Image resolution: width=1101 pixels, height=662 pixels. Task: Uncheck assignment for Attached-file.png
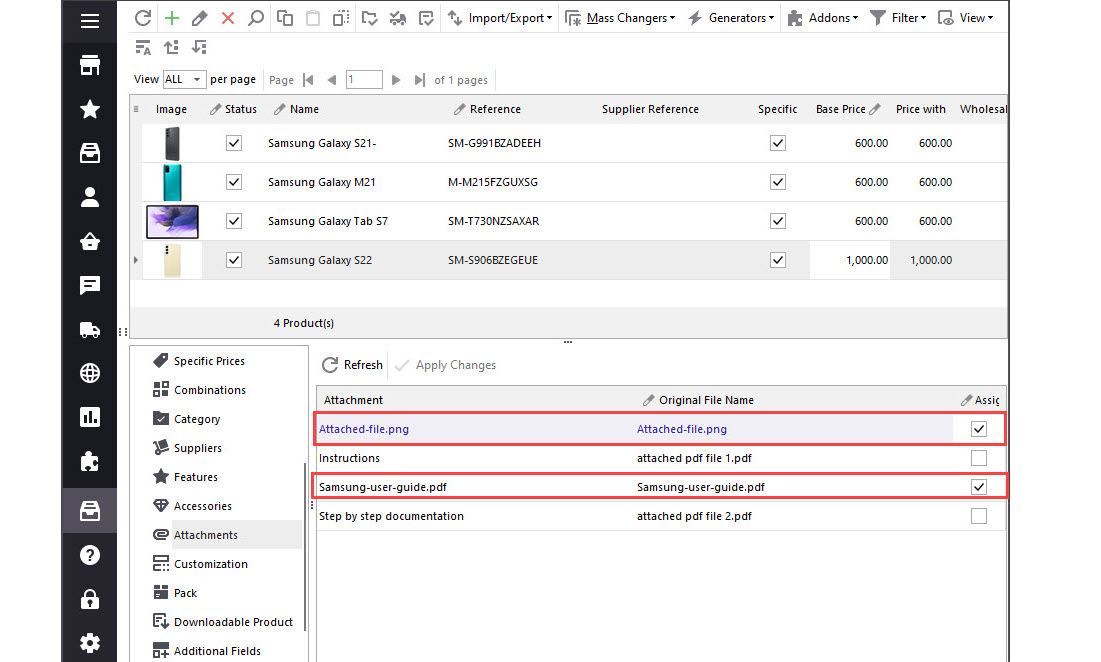click(x=979, y=429)
